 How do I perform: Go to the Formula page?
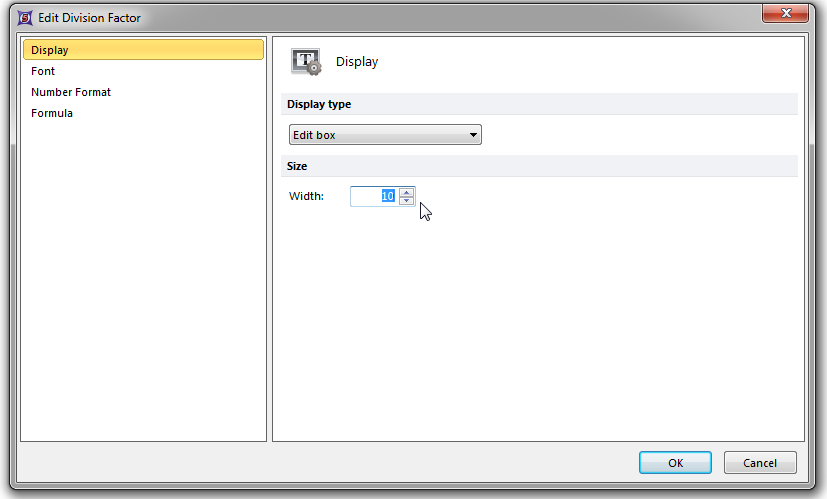pos(52,113)
